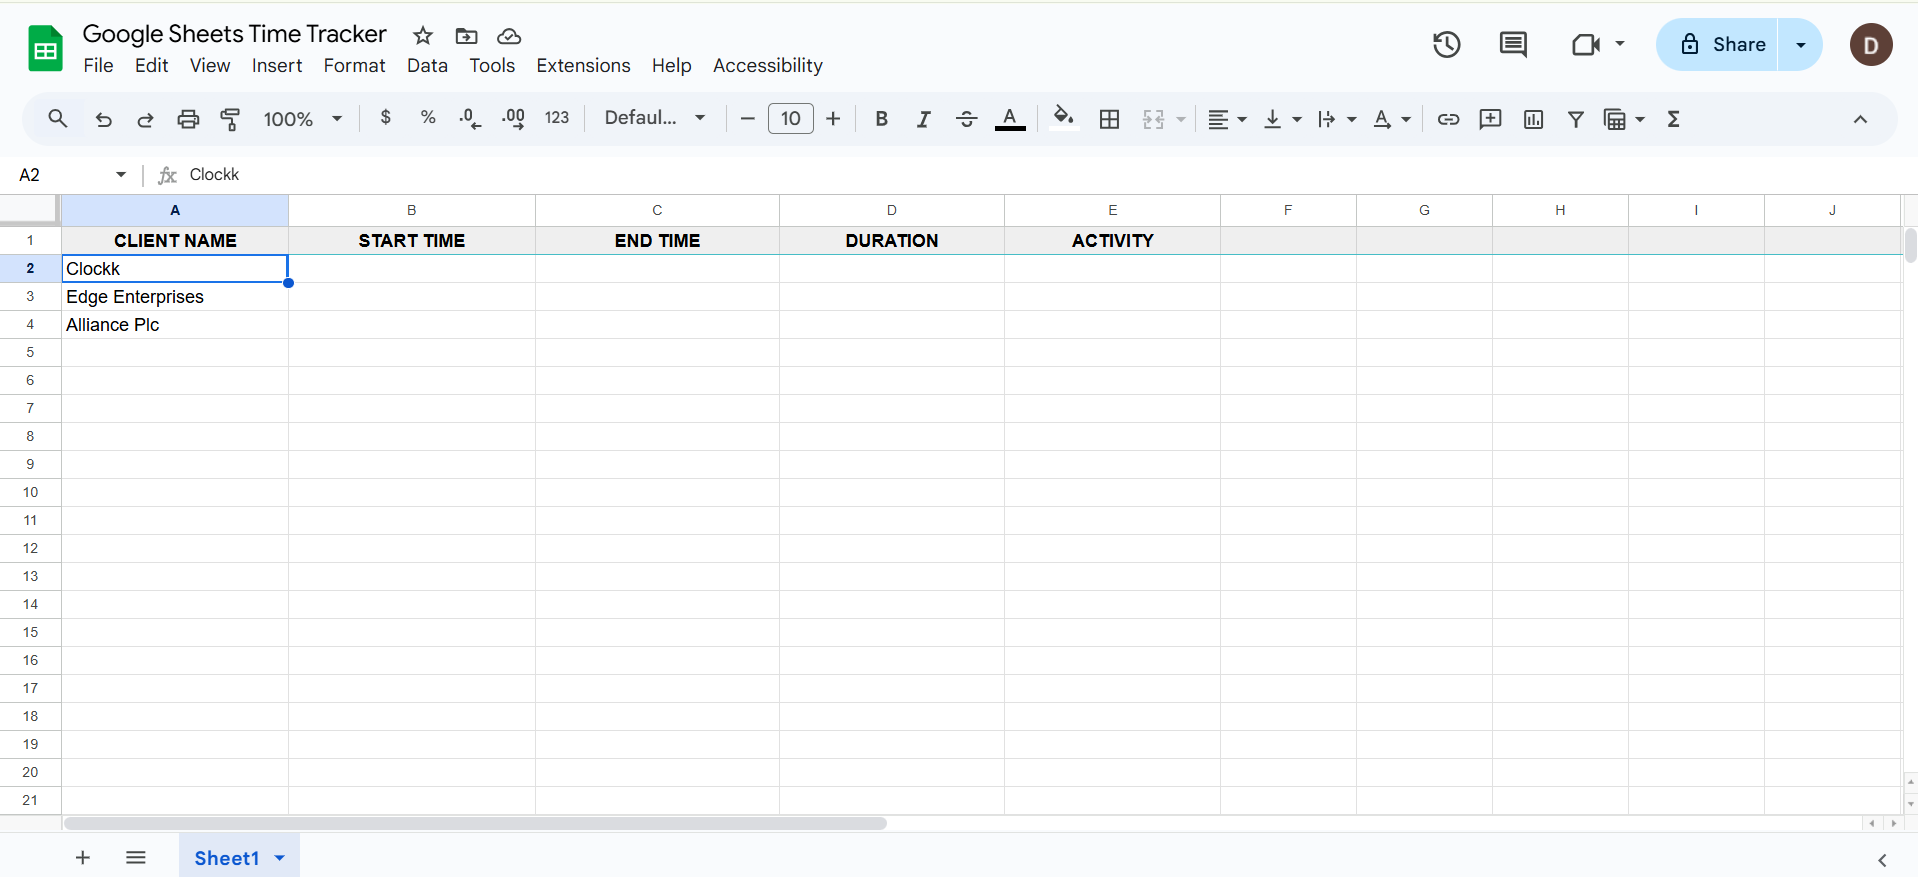Go to Sheets home via logo

(45, 48)
